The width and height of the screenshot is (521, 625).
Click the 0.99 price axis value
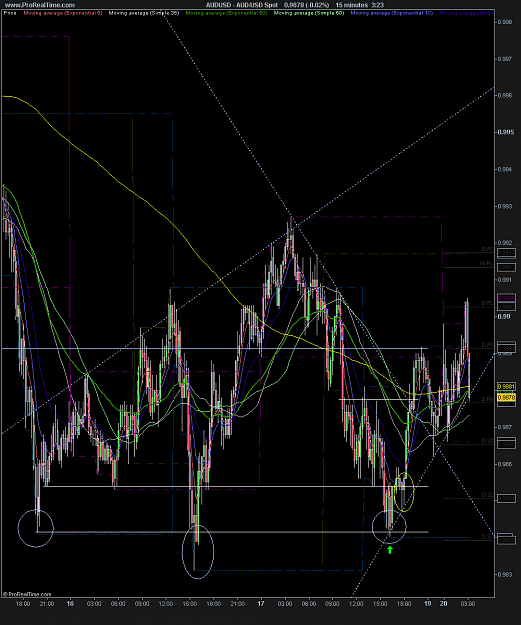(x=503, y=316)
